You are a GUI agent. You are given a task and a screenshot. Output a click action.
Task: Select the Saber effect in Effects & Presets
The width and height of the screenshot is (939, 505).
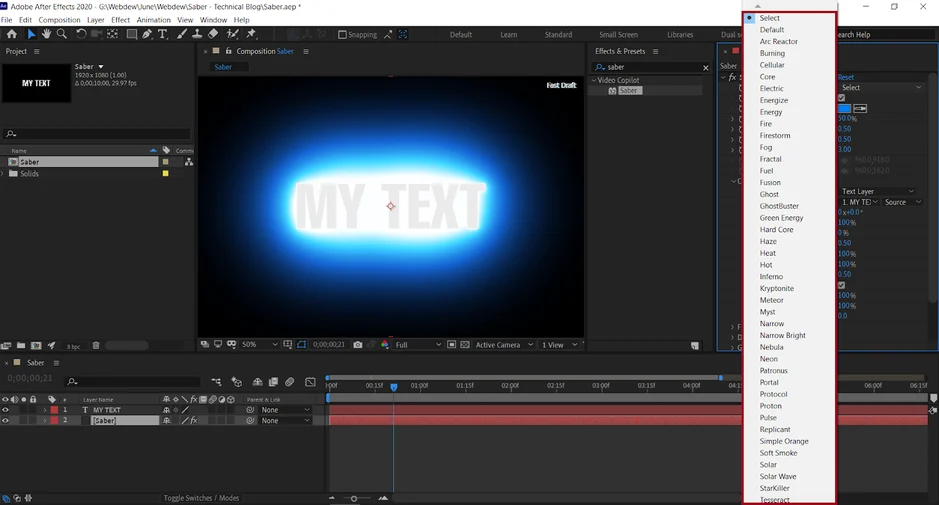628,90
